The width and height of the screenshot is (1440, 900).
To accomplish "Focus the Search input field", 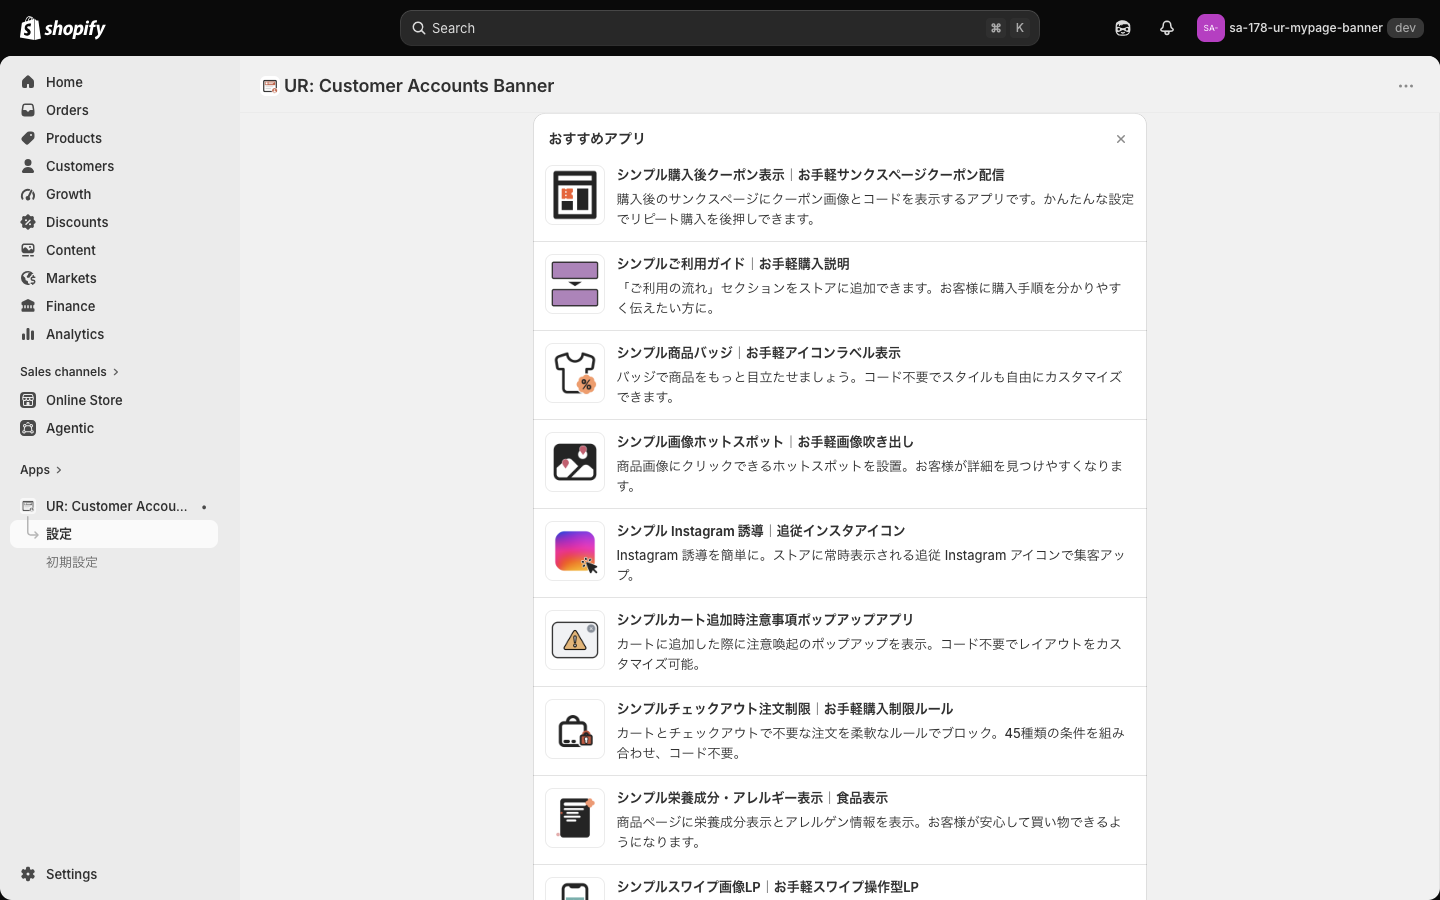I will click(x=720, y=28).
